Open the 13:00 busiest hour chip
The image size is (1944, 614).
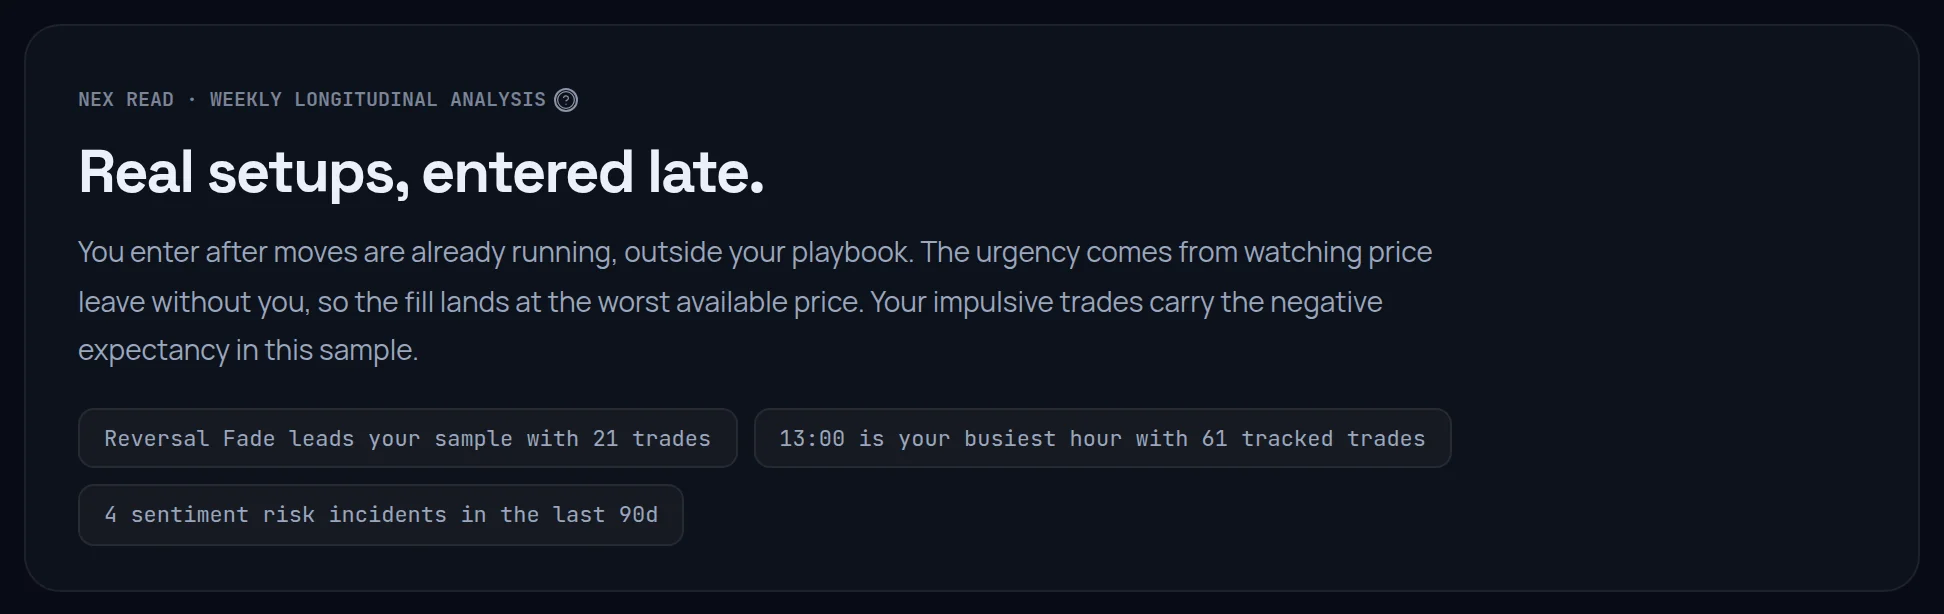click(x=1102, y=438)
